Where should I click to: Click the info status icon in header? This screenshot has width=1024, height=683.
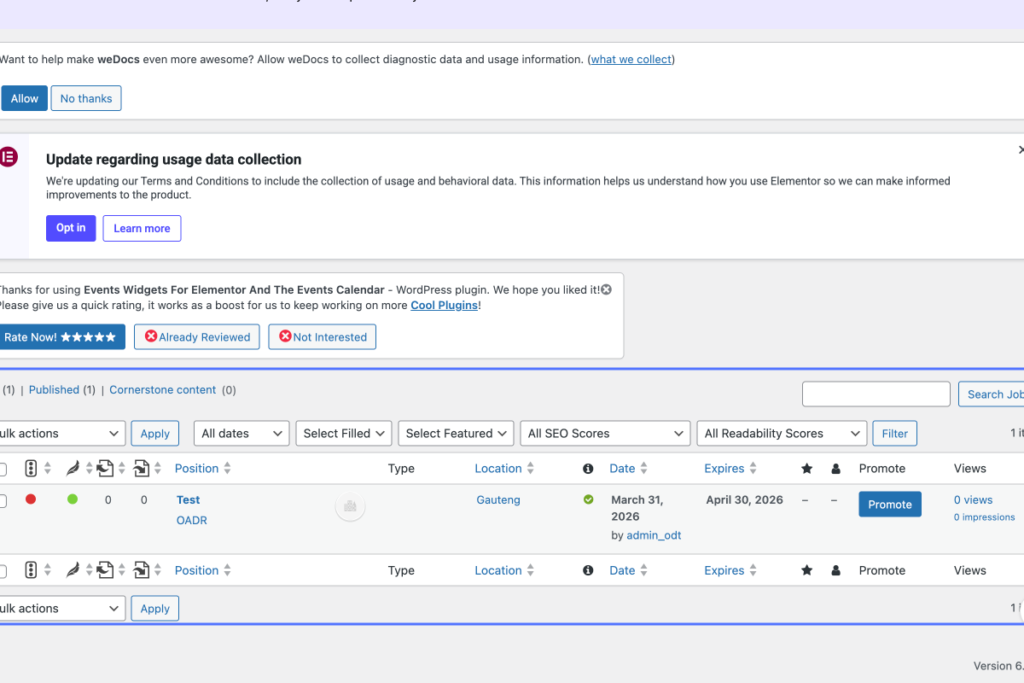click(x=588, y=469)
